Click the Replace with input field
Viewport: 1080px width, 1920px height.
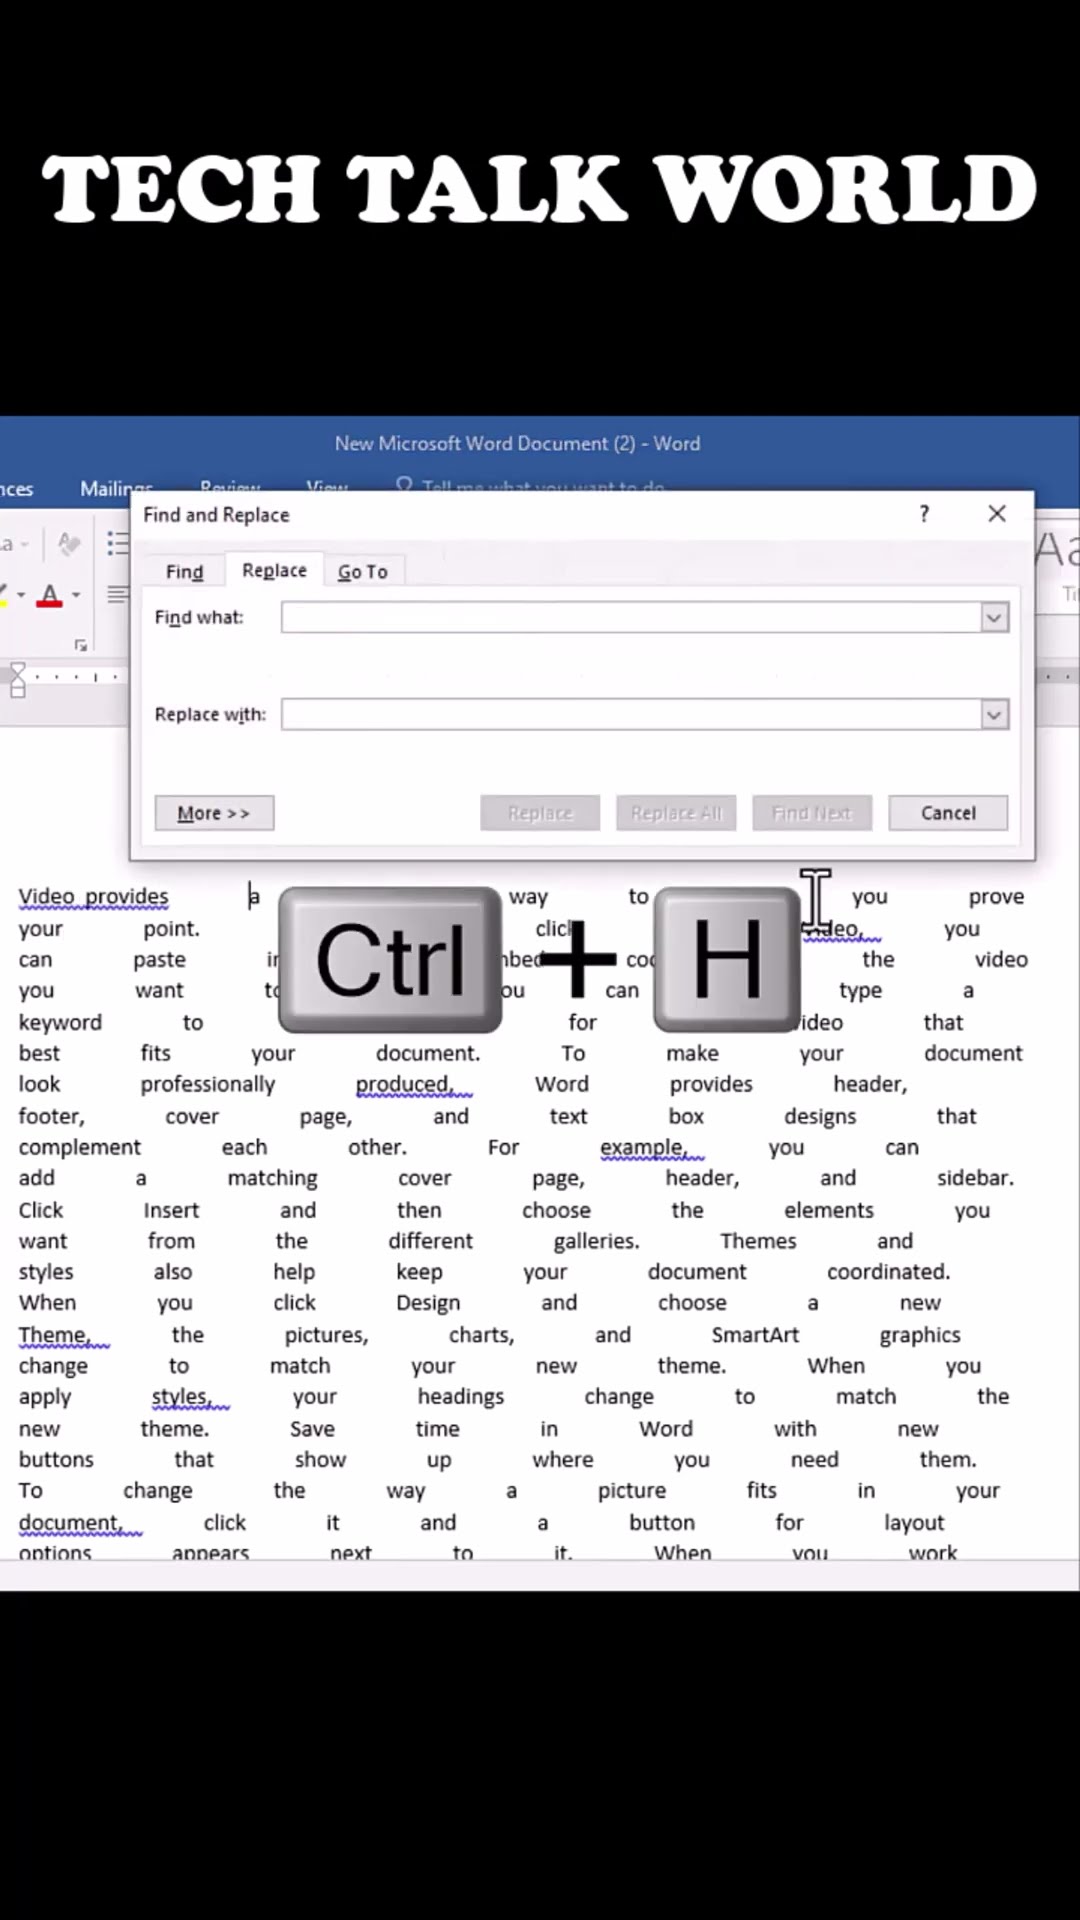631,714
